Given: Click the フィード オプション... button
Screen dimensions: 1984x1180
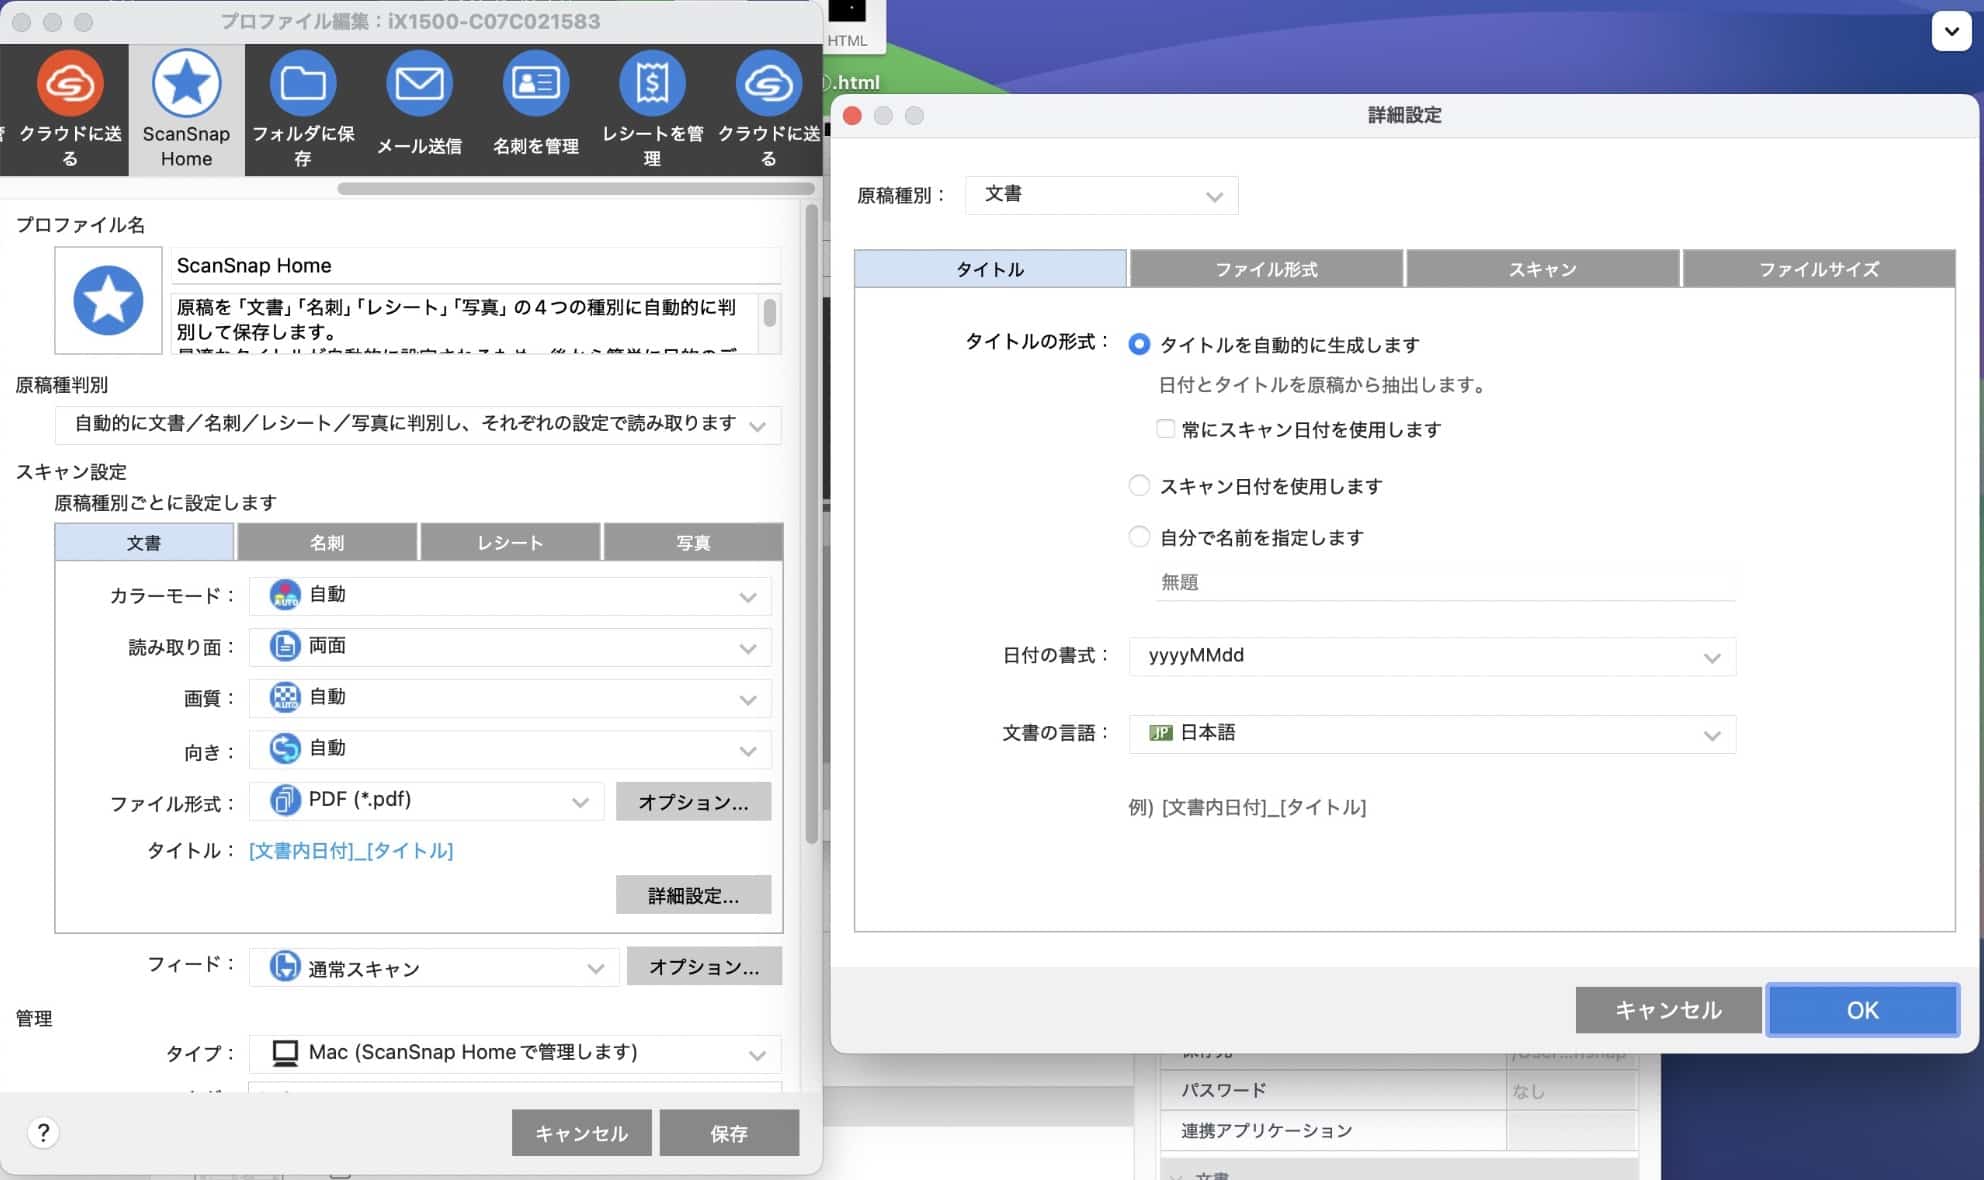Looking at the screenshot, I should pos(704,967).
